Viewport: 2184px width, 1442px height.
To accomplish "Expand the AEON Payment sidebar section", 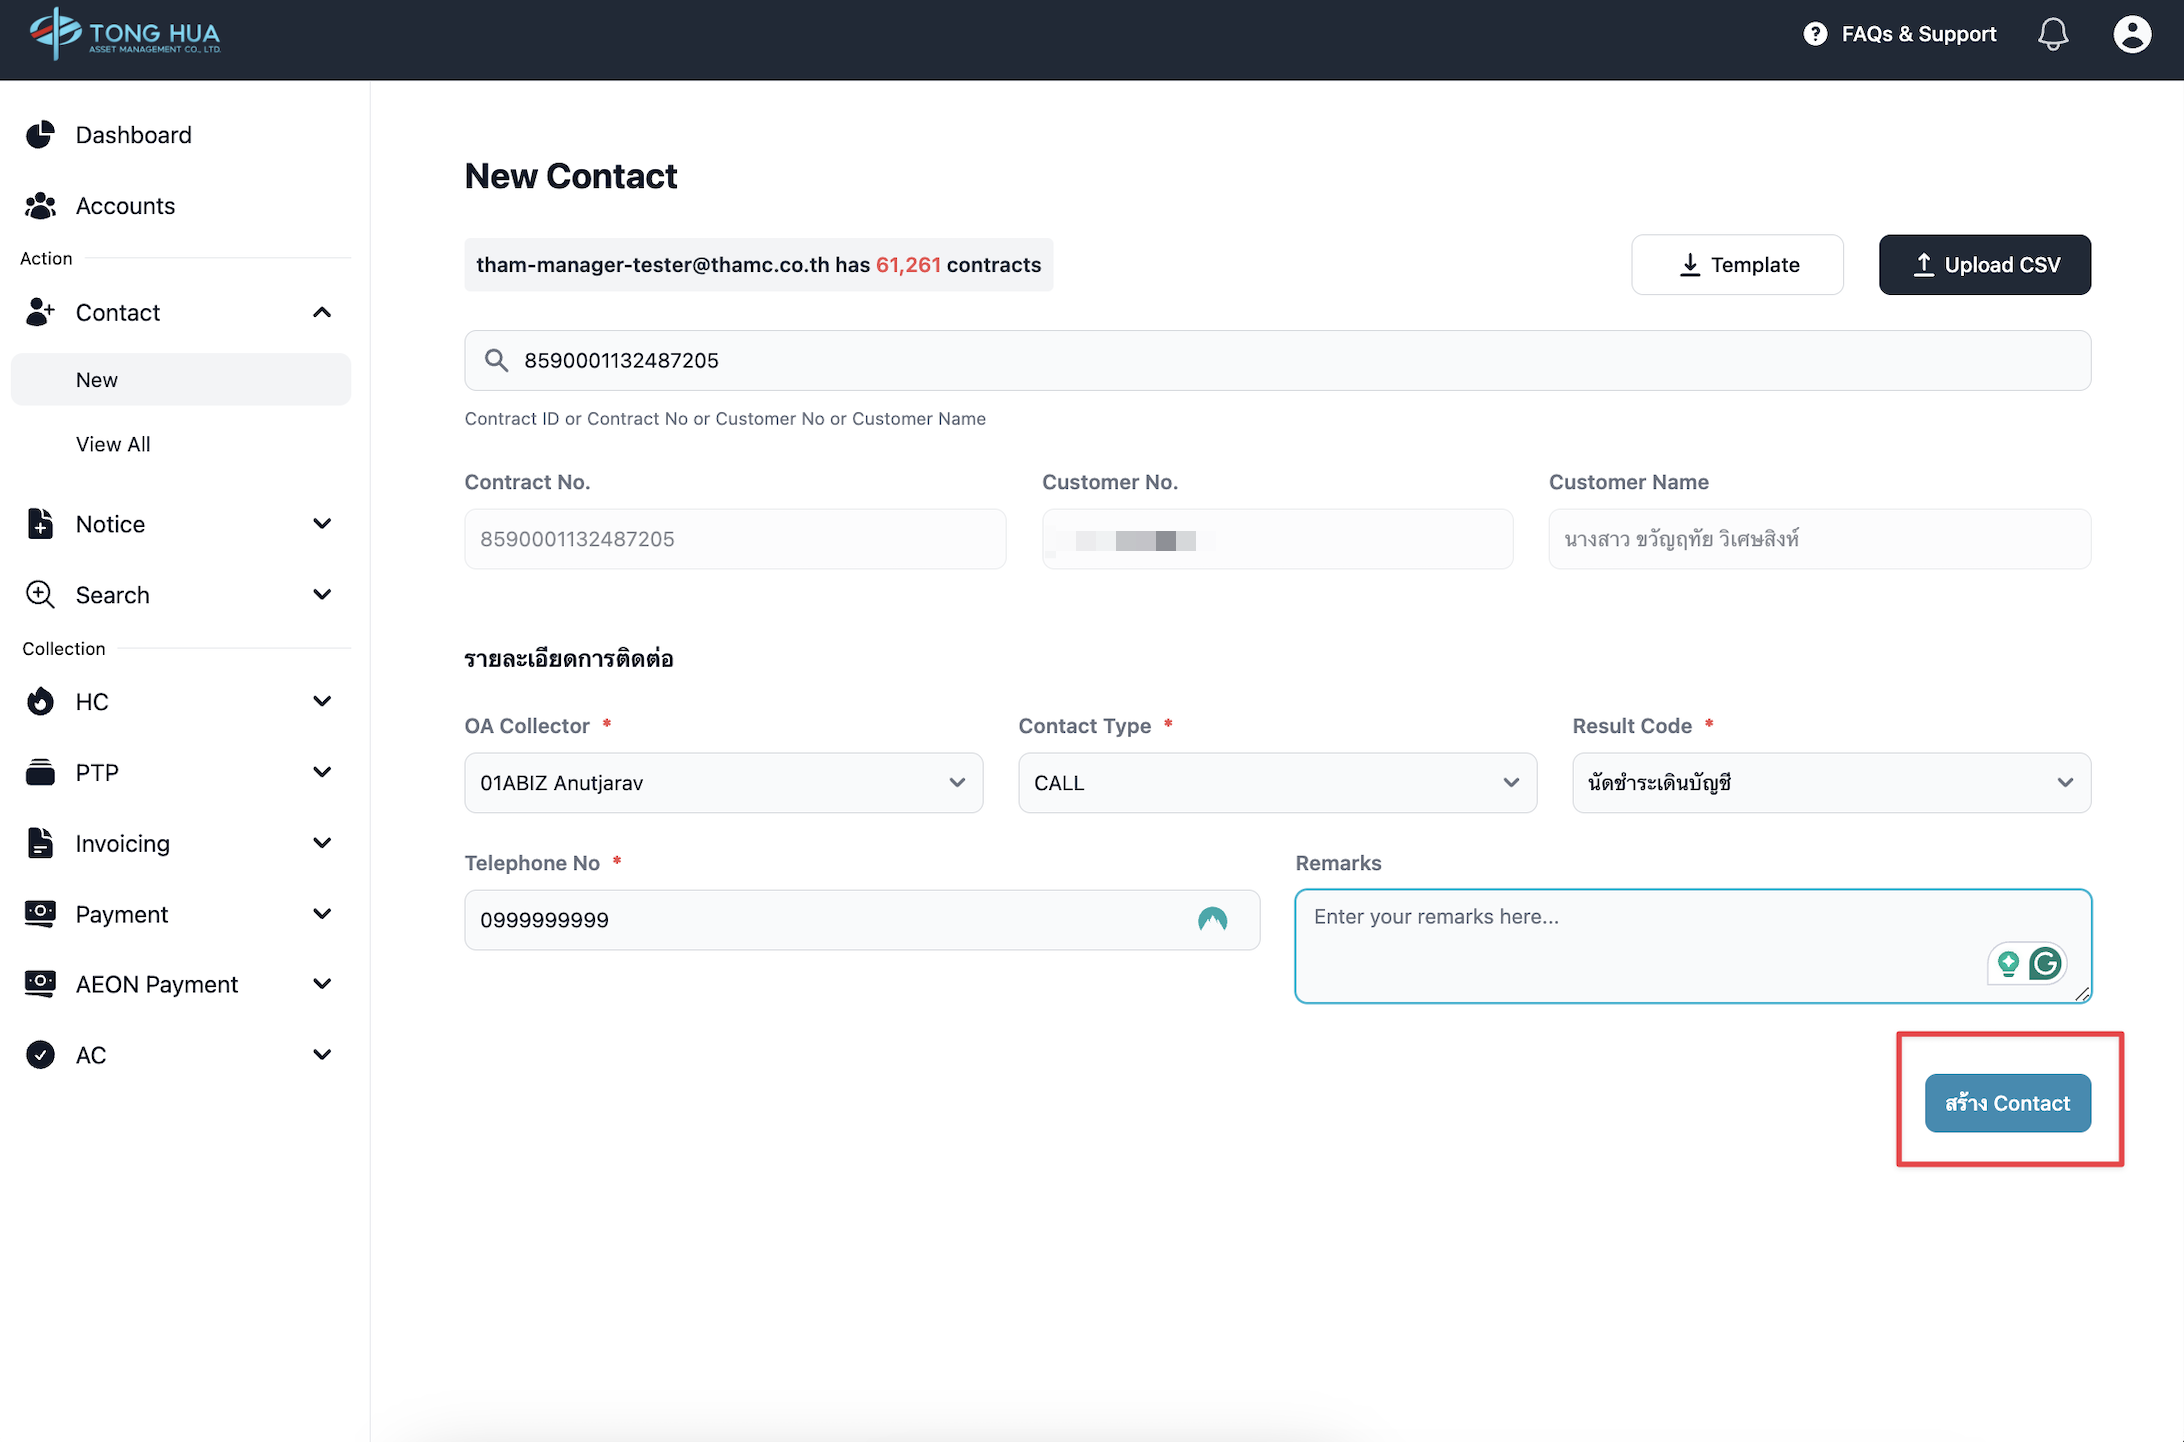I will tap(321, 984).
